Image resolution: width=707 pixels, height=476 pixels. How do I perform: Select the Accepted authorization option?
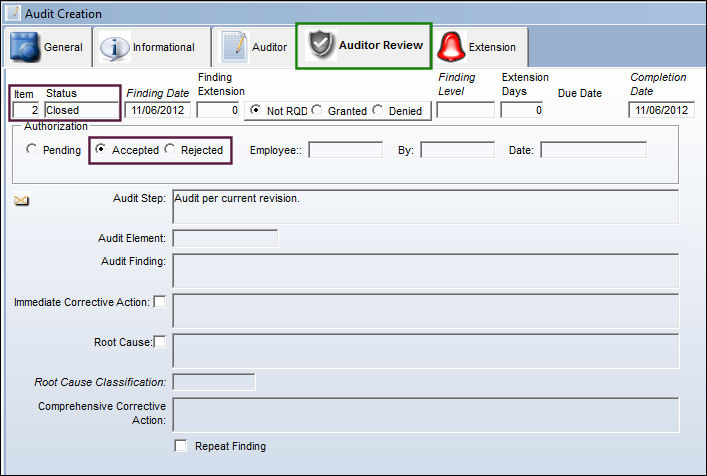(101, 149)
